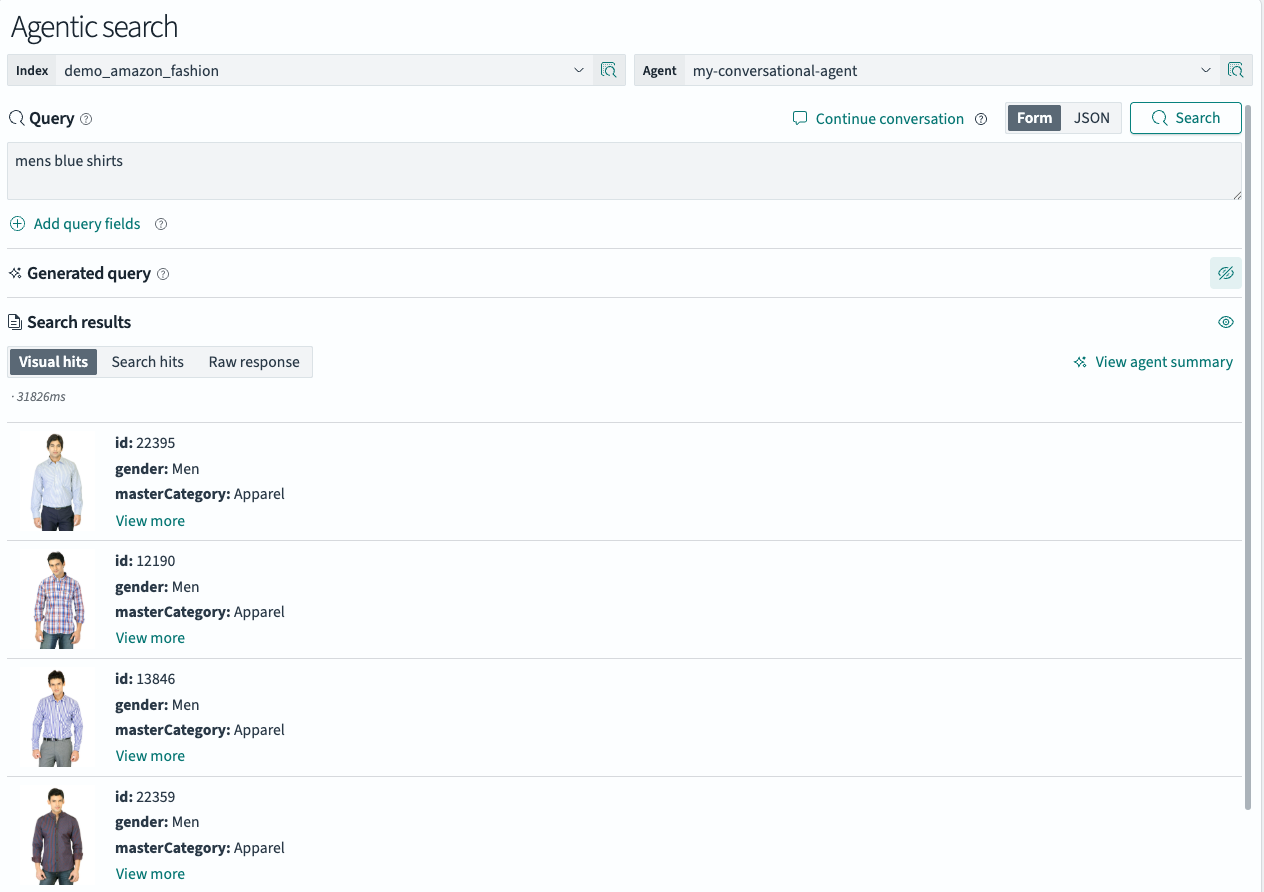
Task: Click the help icon next to Generated query
Action: coord(163,273)
